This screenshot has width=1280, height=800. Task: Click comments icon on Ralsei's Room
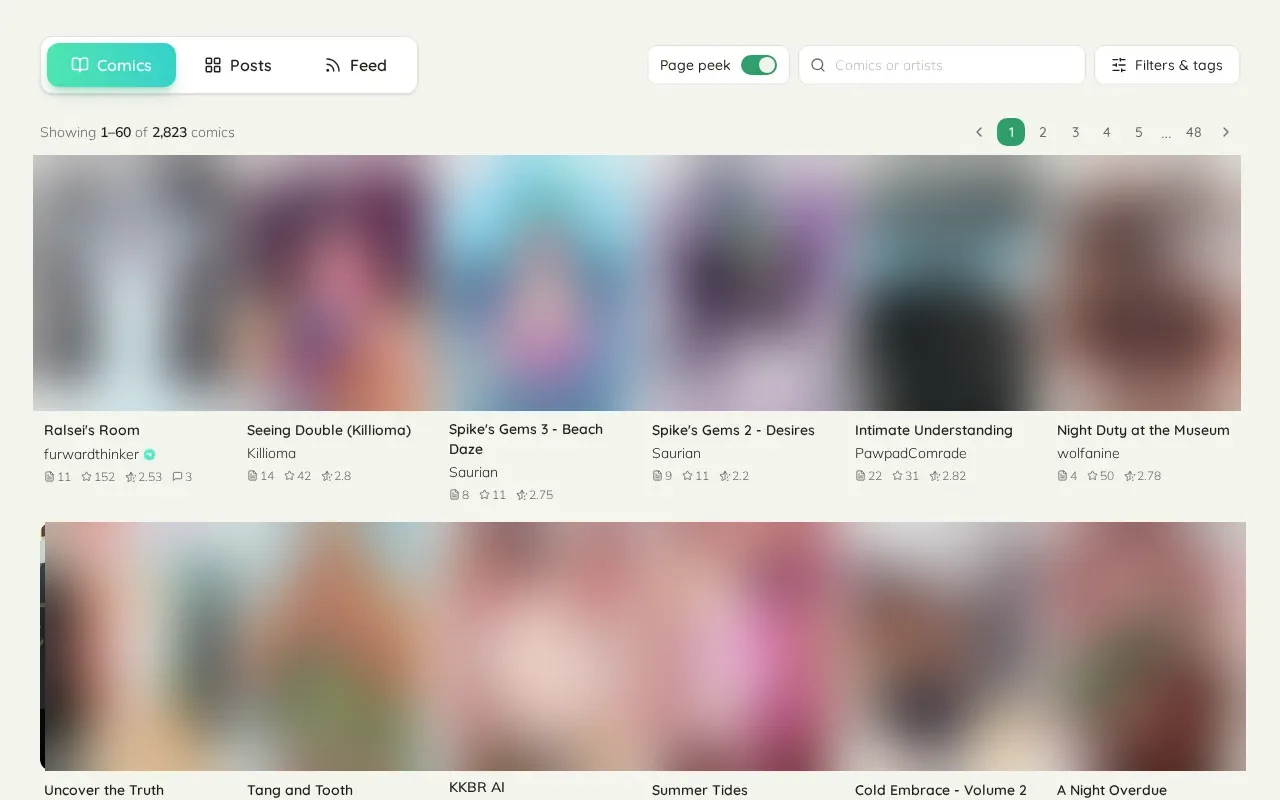[177, 477]
